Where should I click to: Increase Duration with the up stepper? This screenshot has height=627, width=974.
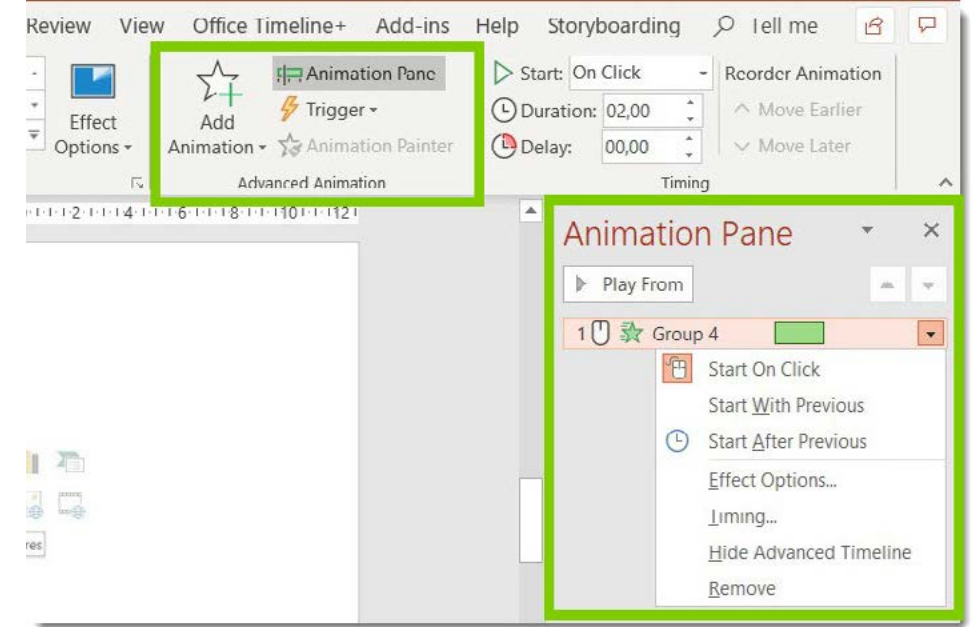[691, 103]
